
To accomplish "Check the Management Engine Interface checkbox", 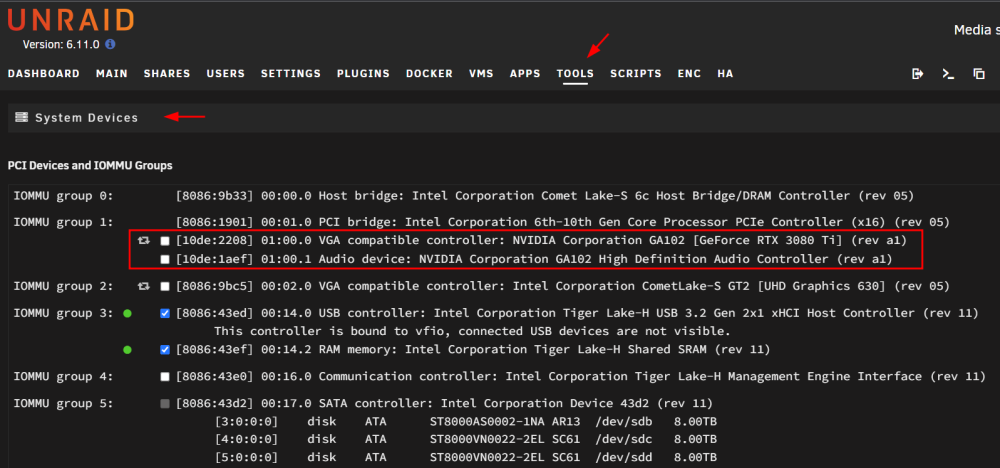I will click(x=165, y=377).
